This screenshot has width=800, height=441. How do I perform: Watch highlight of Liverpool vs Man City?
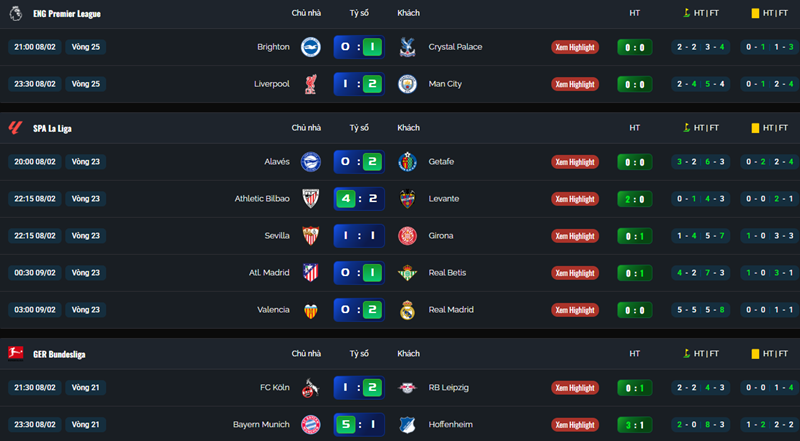574,84
